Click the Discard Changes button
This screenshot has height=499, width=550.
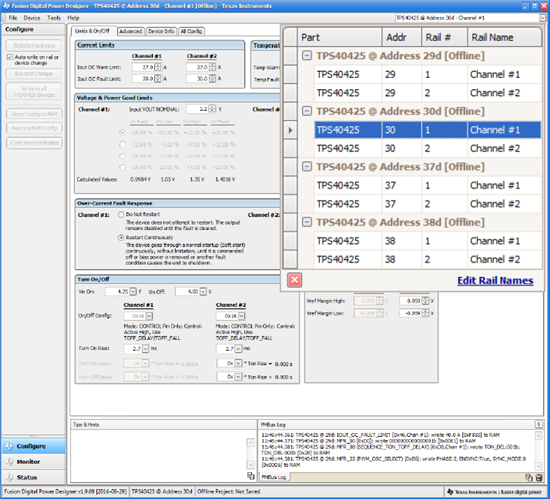coord(34,74)
